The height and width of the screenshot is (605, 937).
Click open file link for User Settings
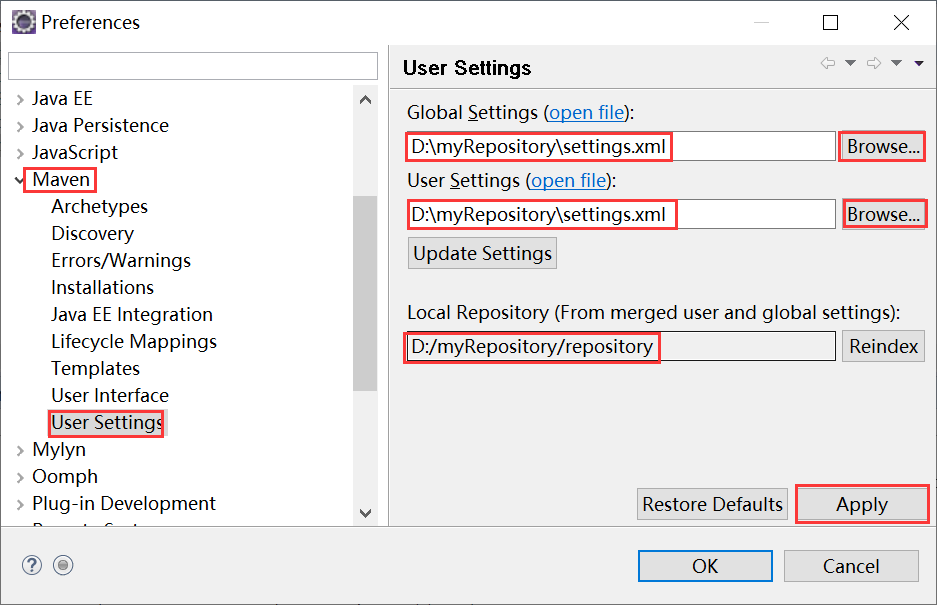click(568, 181)
